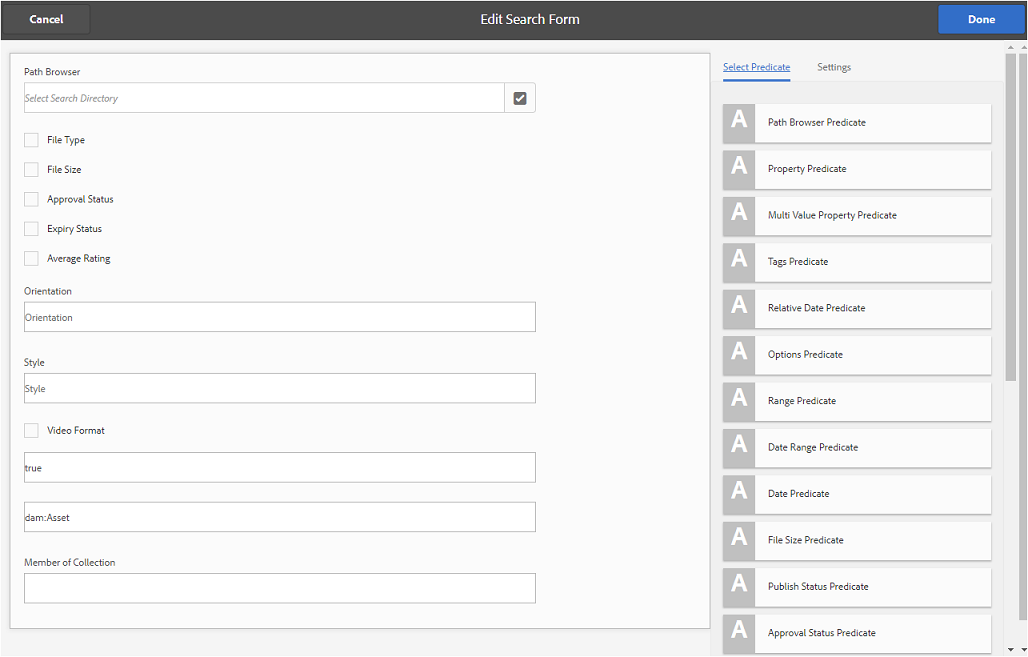The width and height of the screenshot is (1028, 657).
Task: Open the Orientation field
Action: pos(280,317)
